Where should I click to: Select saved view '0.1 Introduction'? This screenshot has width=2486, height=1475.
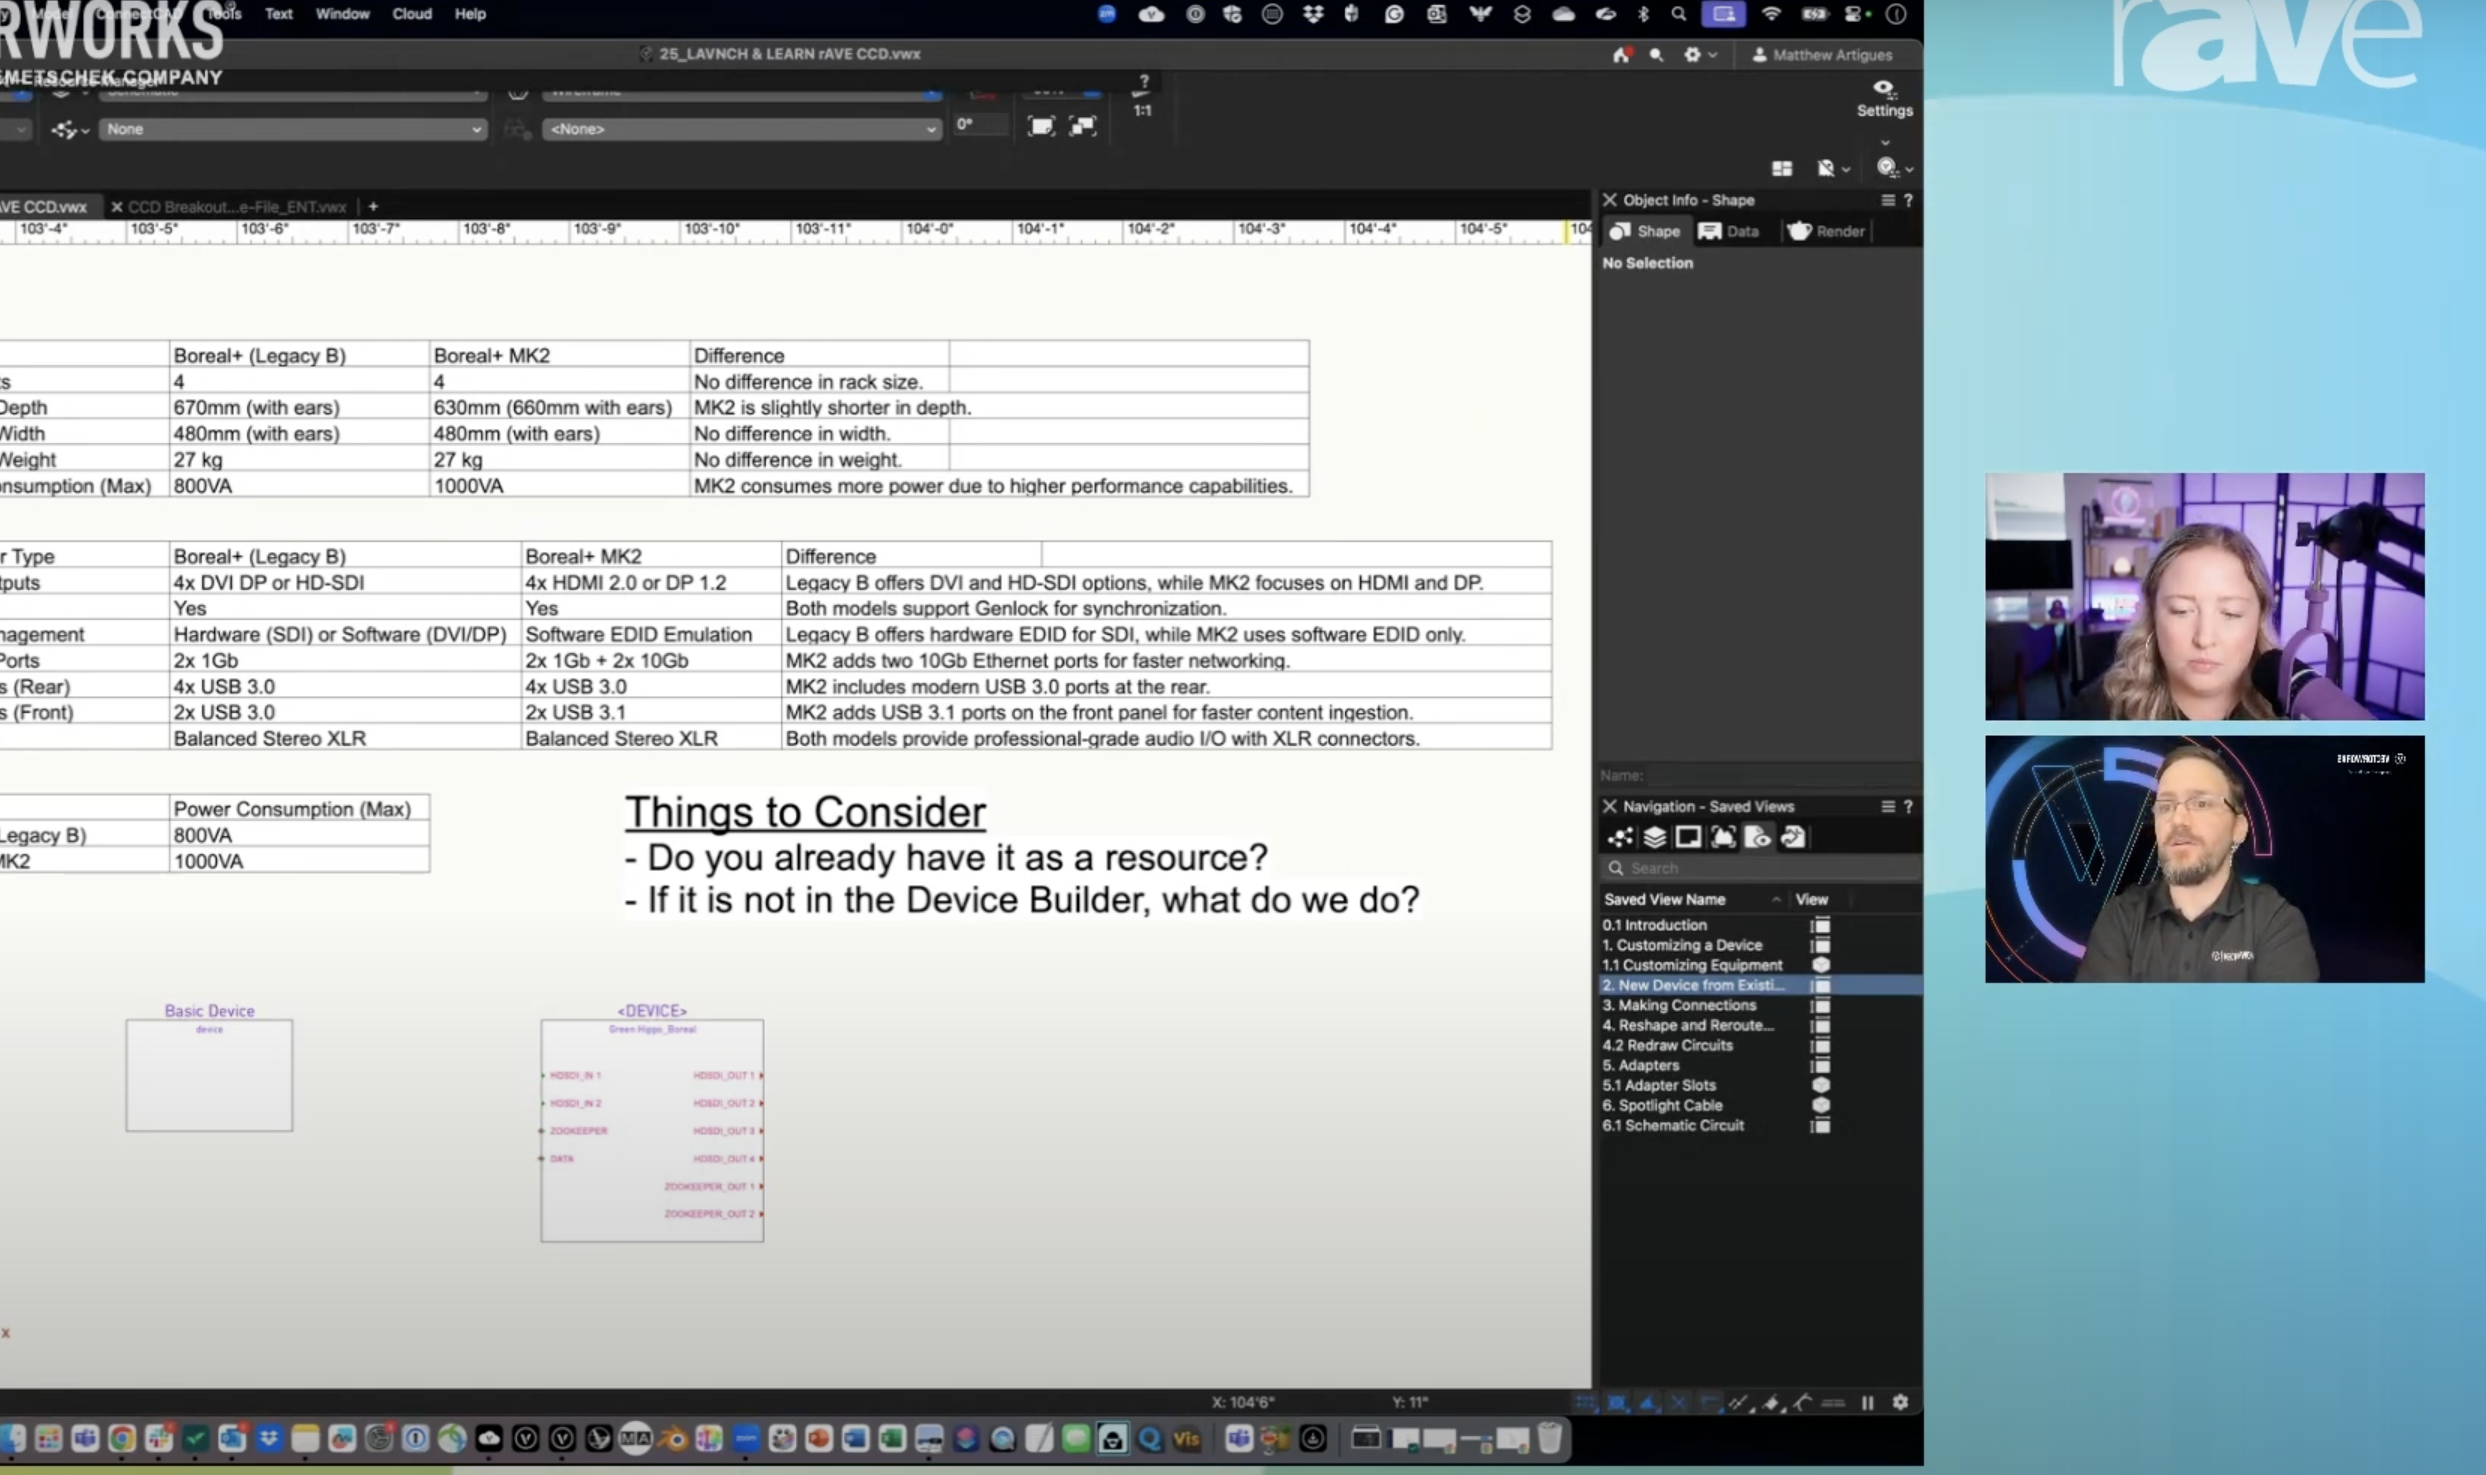point(1654,925)
